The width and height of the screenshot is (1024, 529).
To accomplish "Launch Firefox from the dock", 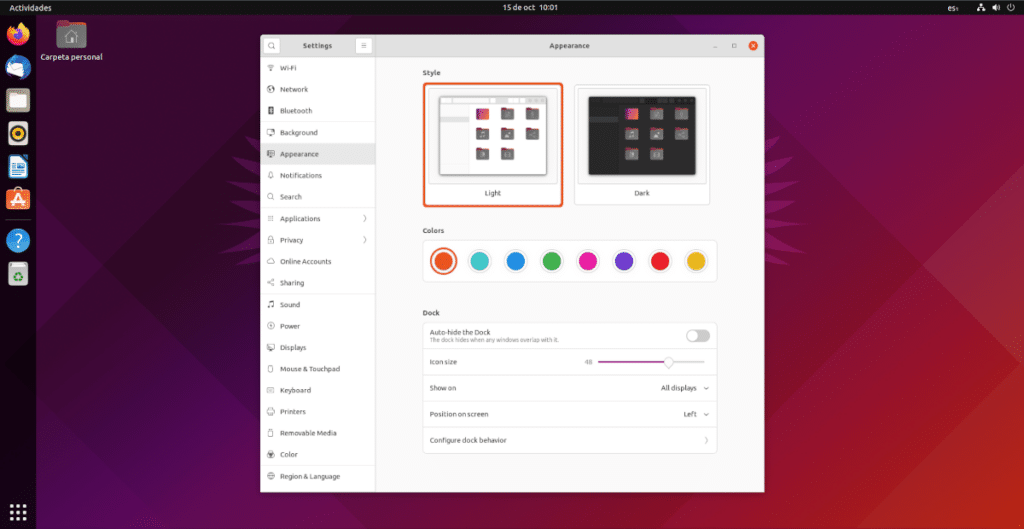I will click(x=18, y=34).
